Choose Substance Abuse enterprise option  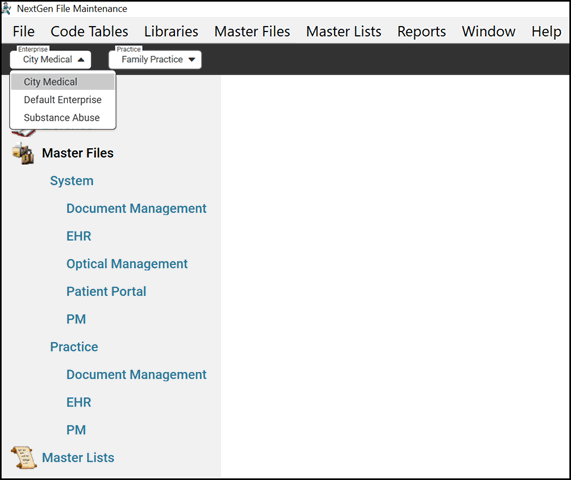coord(62,118)
